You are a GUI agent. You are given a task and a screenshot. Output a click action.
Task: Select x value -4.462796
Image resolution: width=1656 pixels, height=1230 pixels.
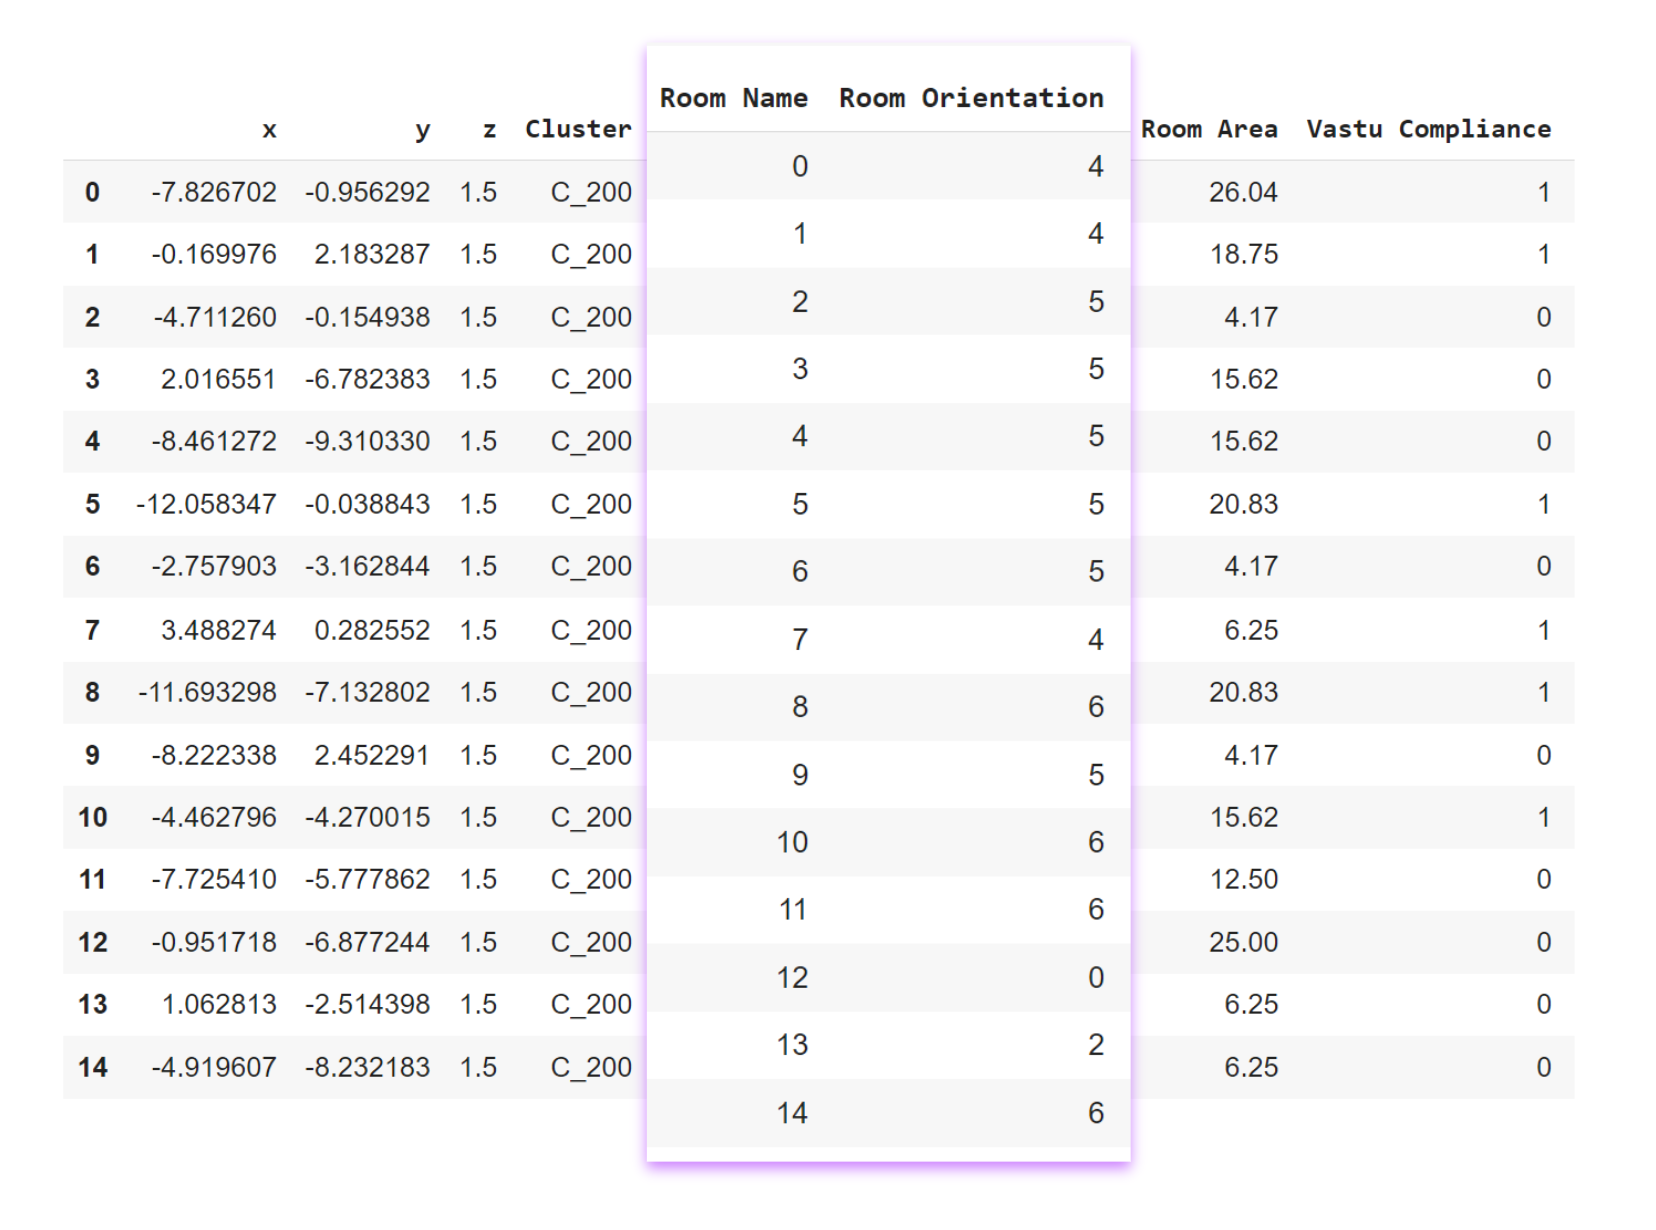click(213, 817)
